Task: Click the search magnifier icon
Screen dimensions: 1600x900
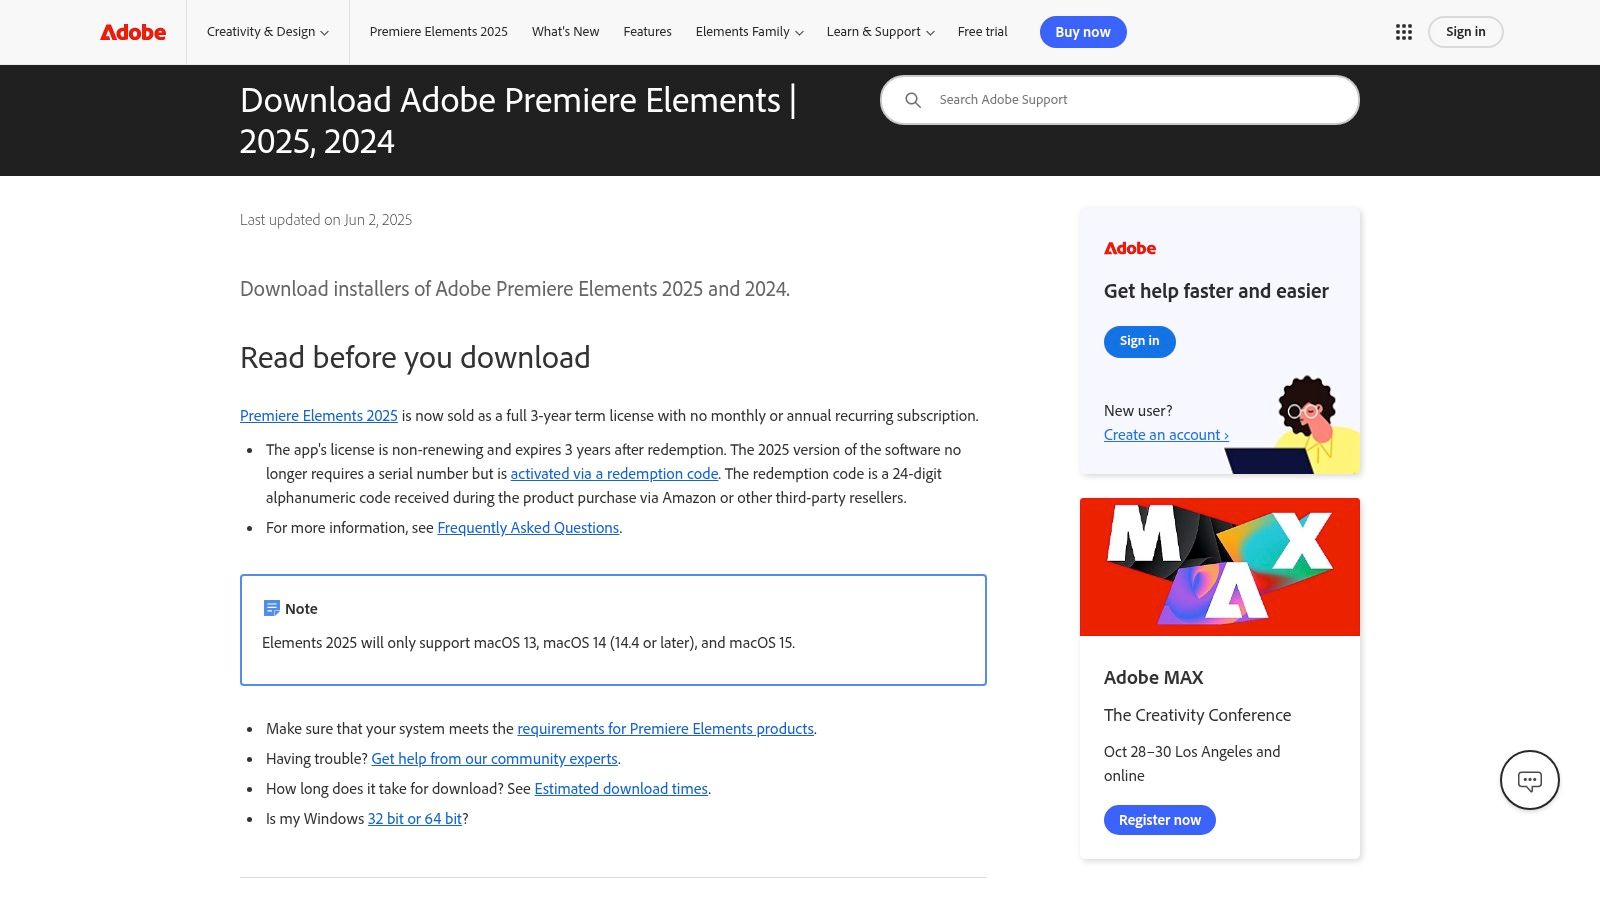Action: (x=913, y=100)
